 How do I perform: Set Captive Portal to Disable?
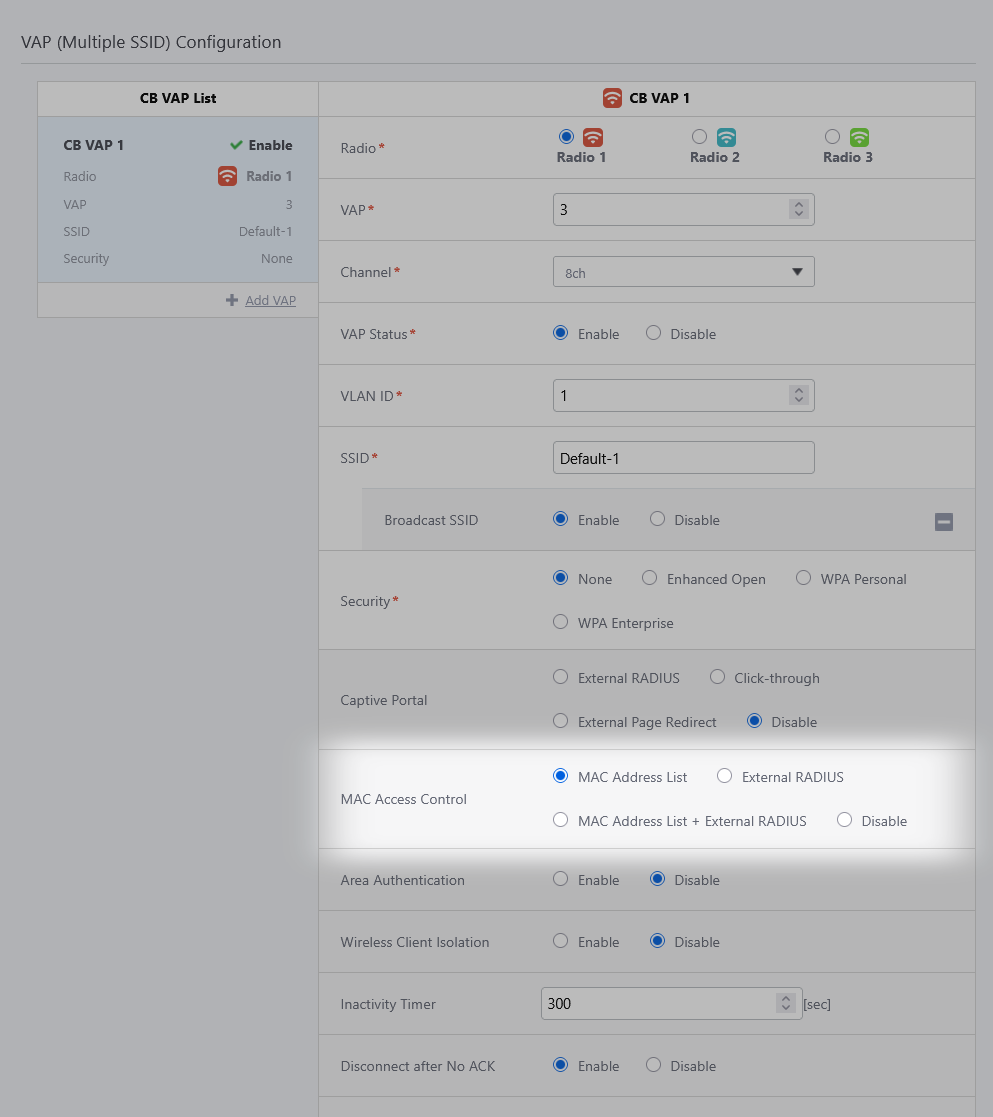[x=754, y=721]
